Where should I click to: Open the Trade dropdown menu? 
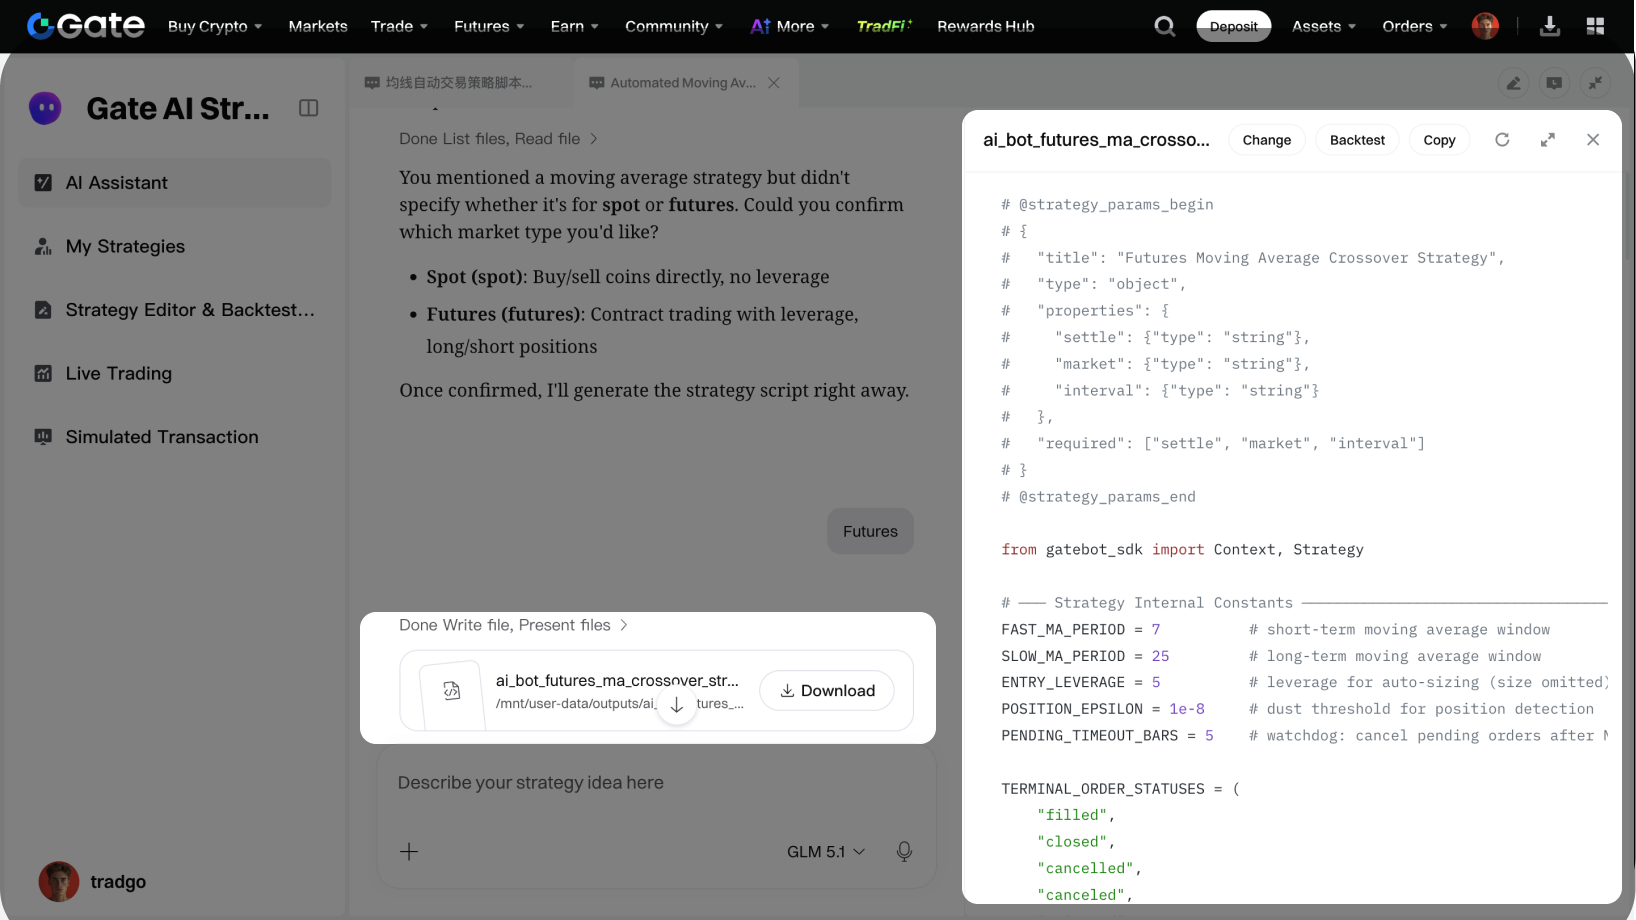click(399, 26)
